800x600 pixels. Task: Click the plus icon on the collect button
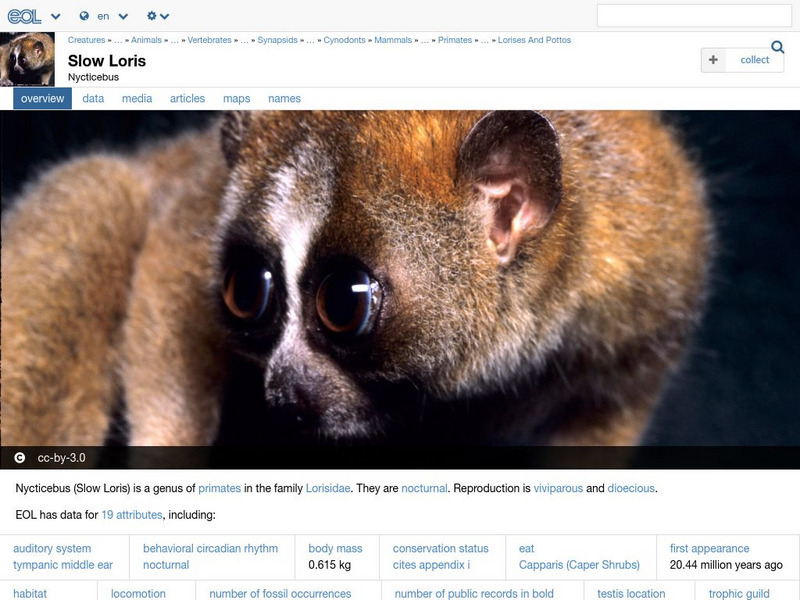[712, 60]
